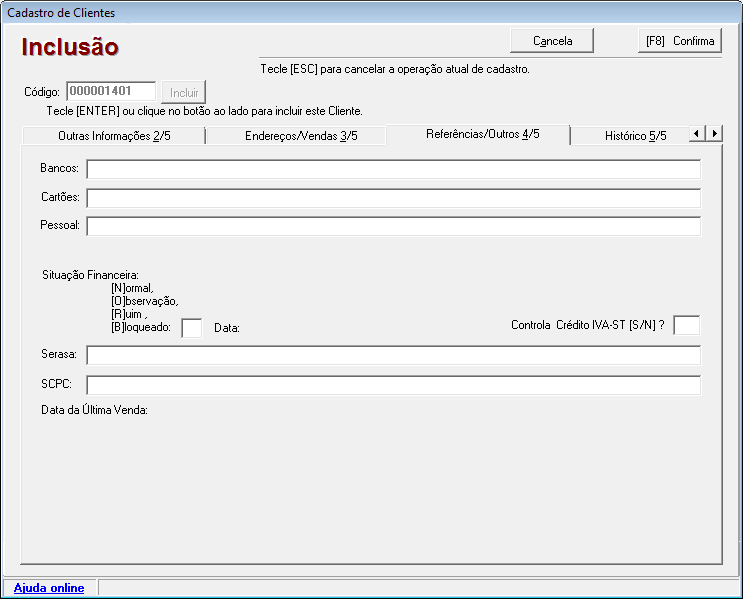Click the Serasa text field
This screenshot has width=743, height=599.
tap(393, 356)
